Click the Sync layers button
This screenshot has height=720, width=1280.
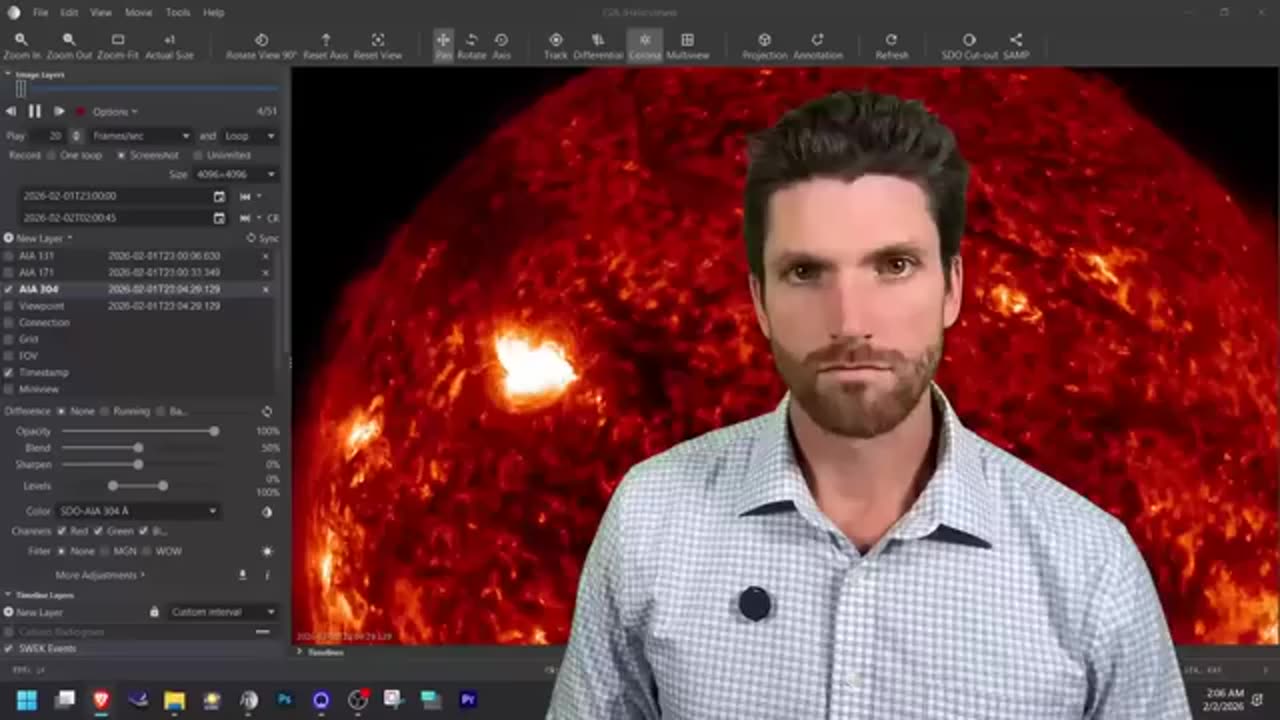coord(263,238)
